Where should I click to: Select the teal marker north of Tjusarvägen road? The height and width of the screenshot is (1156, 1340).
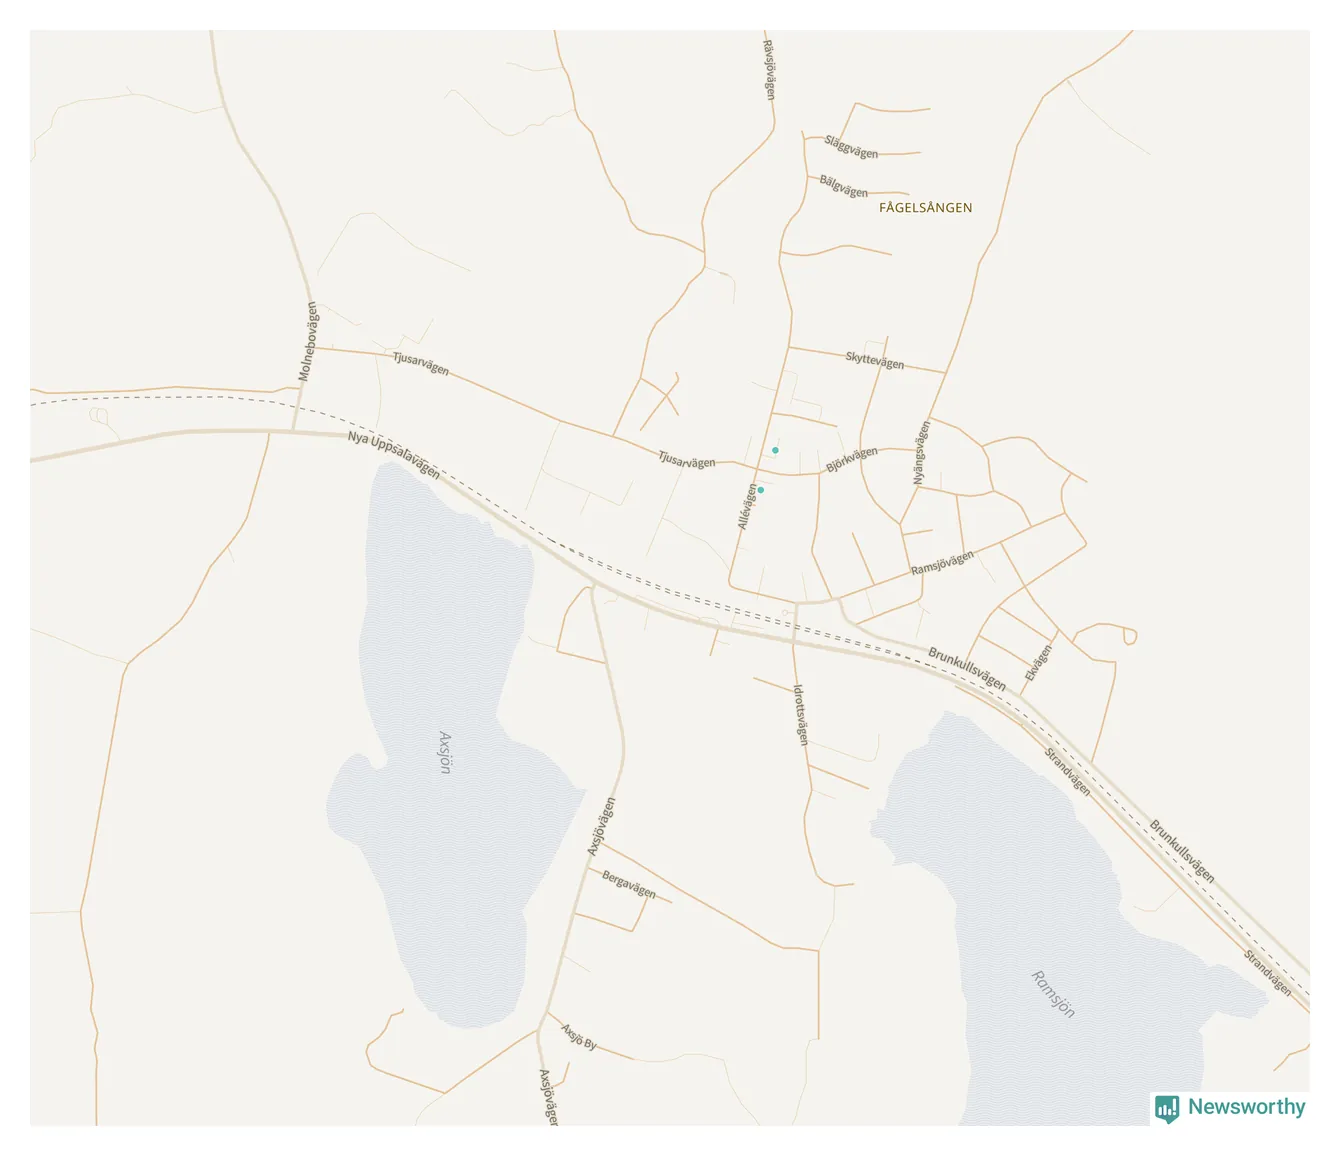click(x=775, y=450)
